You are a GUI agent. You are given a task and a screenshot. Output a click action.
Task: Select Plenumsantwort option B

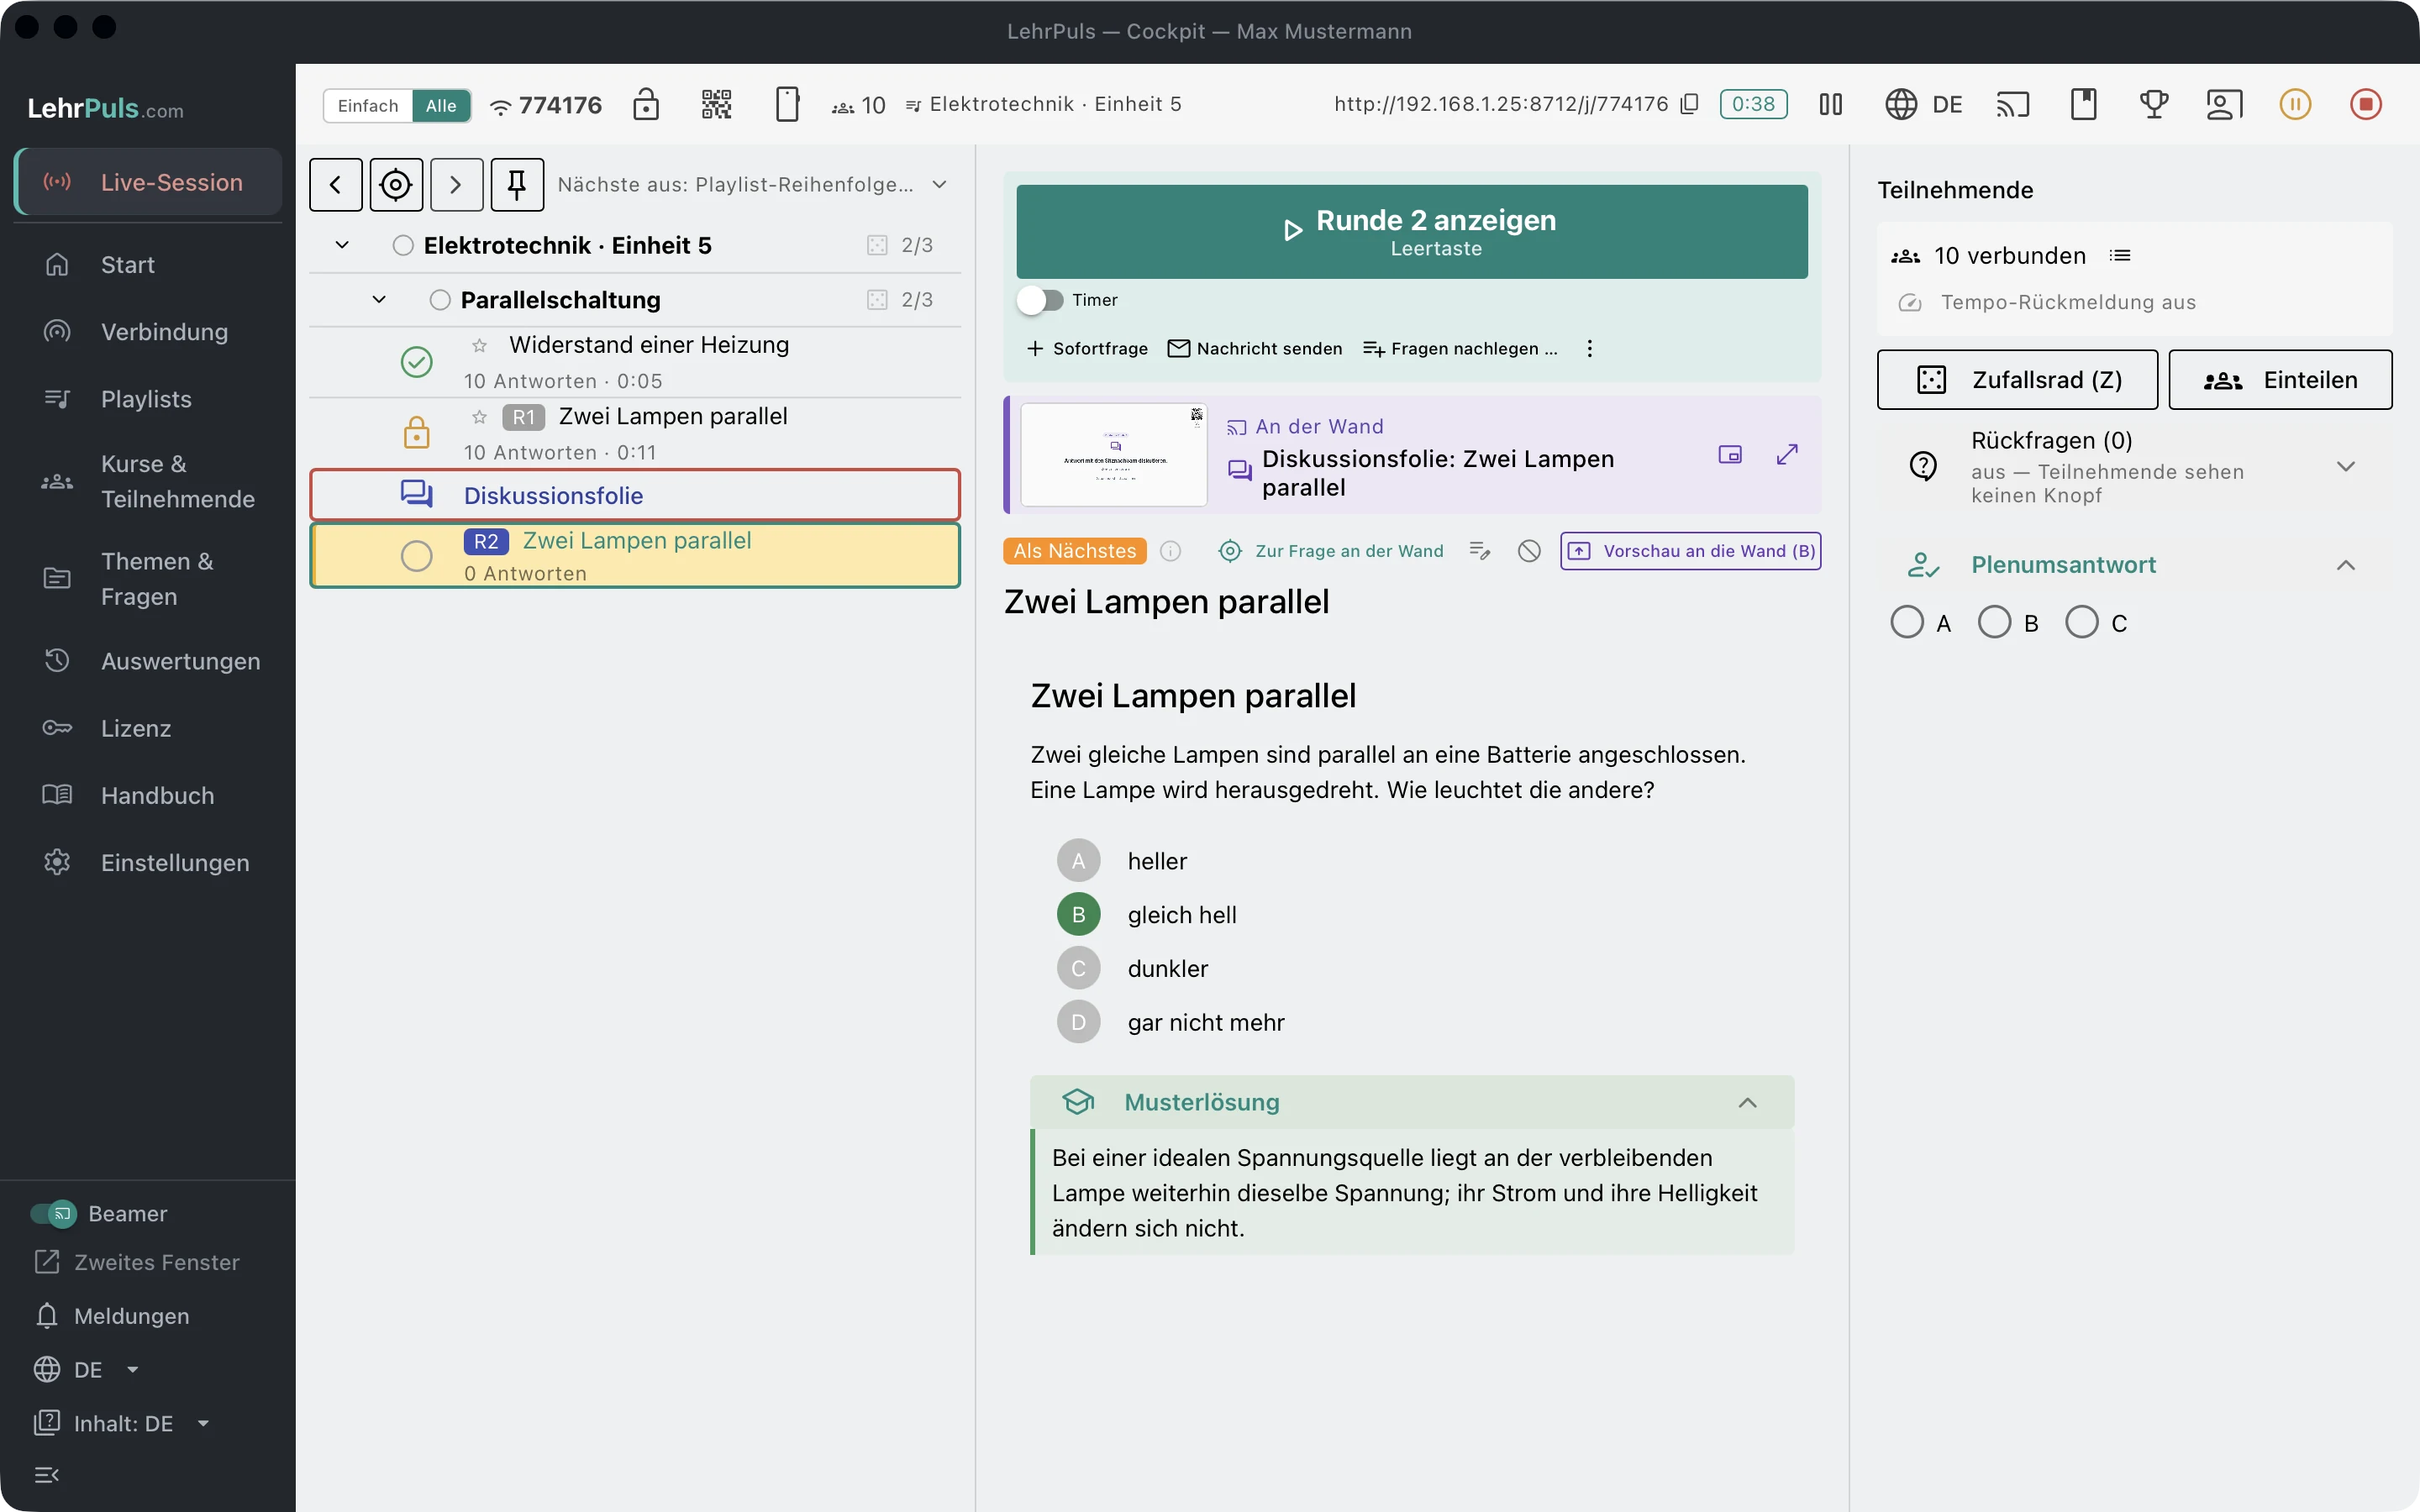[1994, 622]
